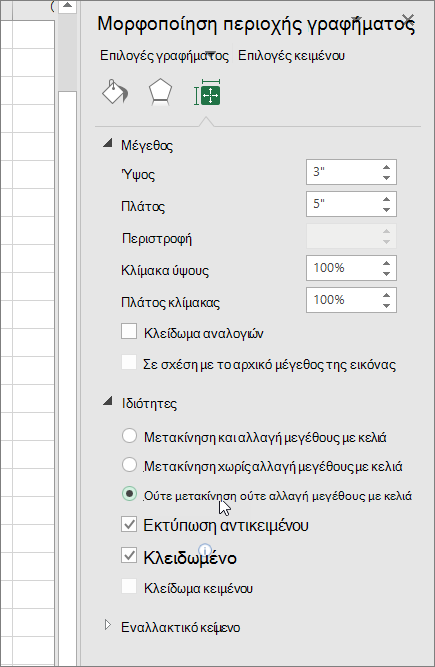
Task: Switch to Επιλογές κειμένου tab
Action: pos(291,56)
